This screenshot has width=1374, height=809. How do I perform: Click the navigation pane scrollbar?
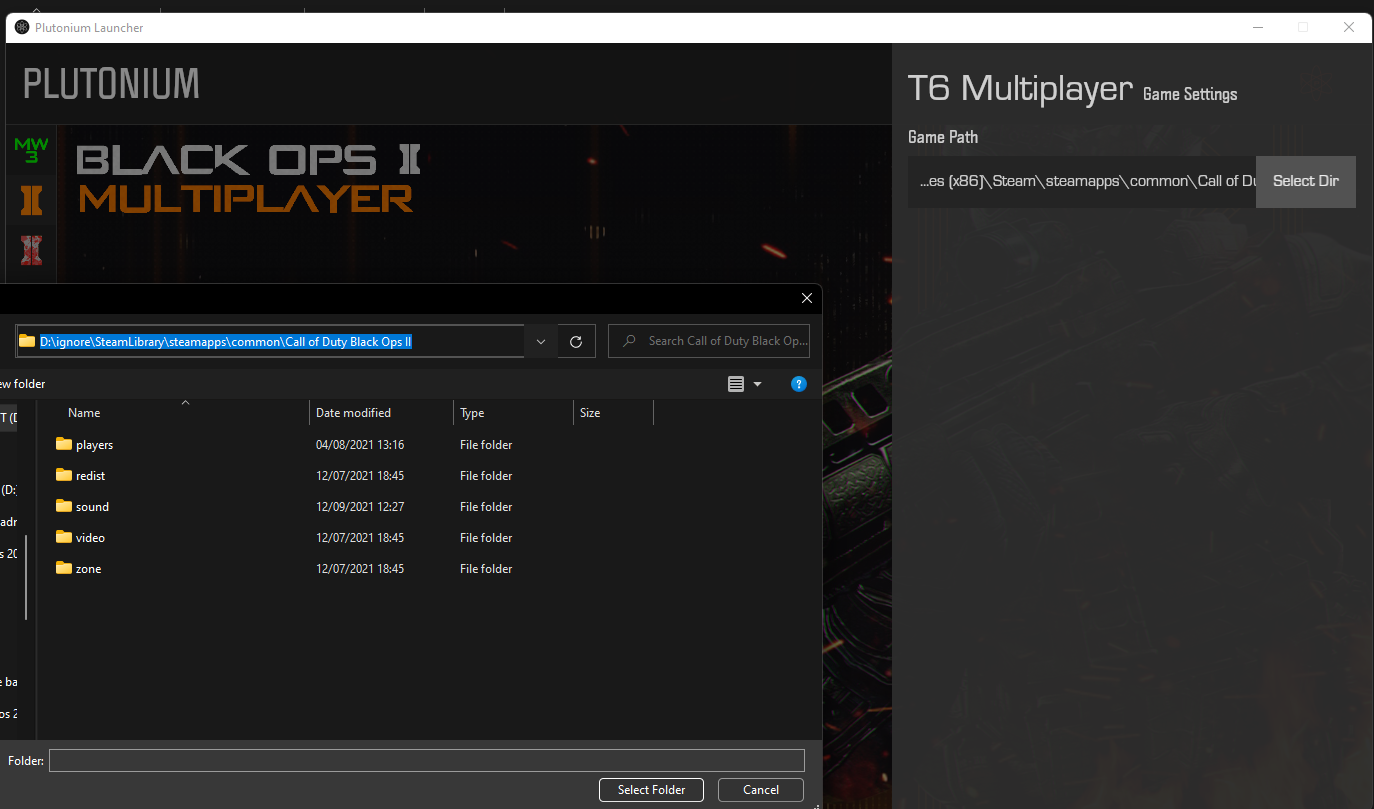coord(27,578)
